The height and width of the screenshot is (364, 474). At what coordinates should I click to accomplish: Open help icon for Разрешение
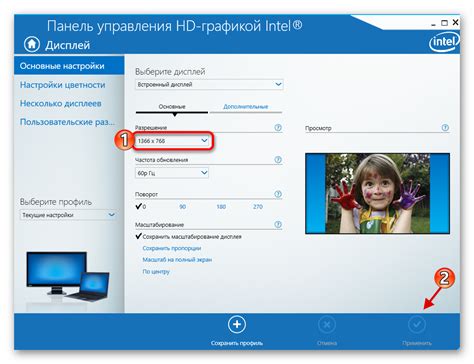(x=278, y=128)
